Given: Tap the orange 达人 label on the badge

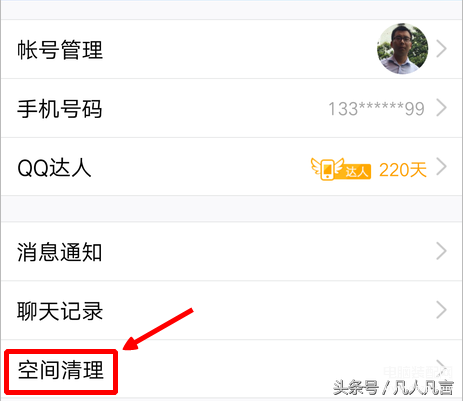Looking at the screenshot, I should 357,172.
